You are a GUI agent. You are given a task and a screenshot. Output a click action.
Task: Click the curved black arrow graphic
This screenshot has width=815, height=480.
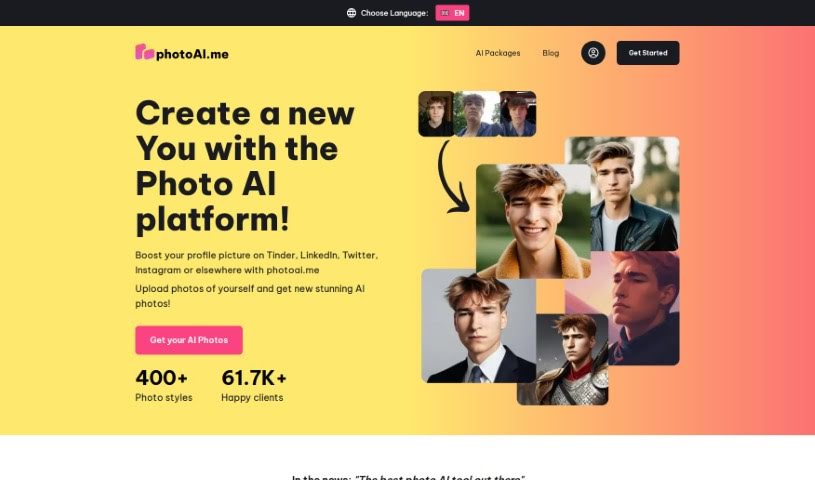[x=452, y=177]
